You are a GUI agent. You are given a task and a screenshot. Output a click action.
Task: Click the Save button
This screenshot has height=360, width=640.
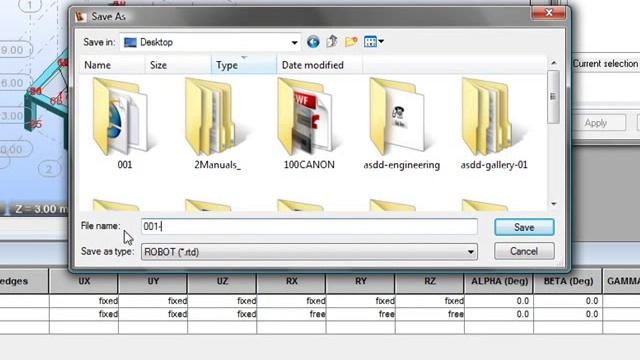pos(524,227)
